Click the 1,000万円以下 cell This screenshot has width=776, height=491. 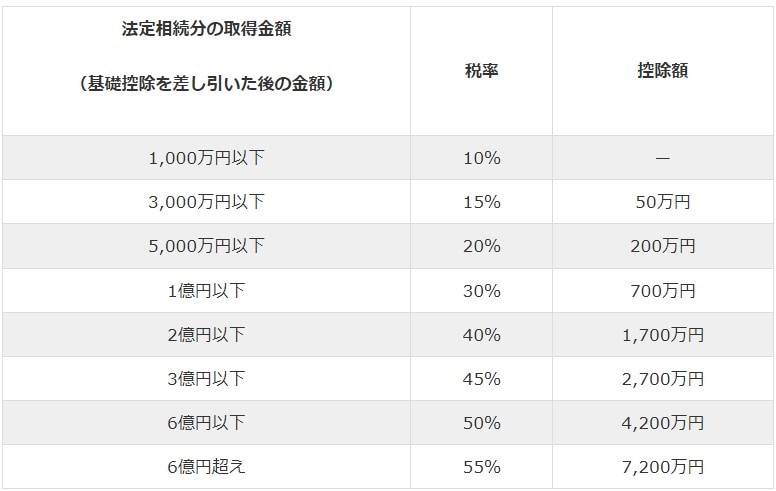[x=206, y=158]
